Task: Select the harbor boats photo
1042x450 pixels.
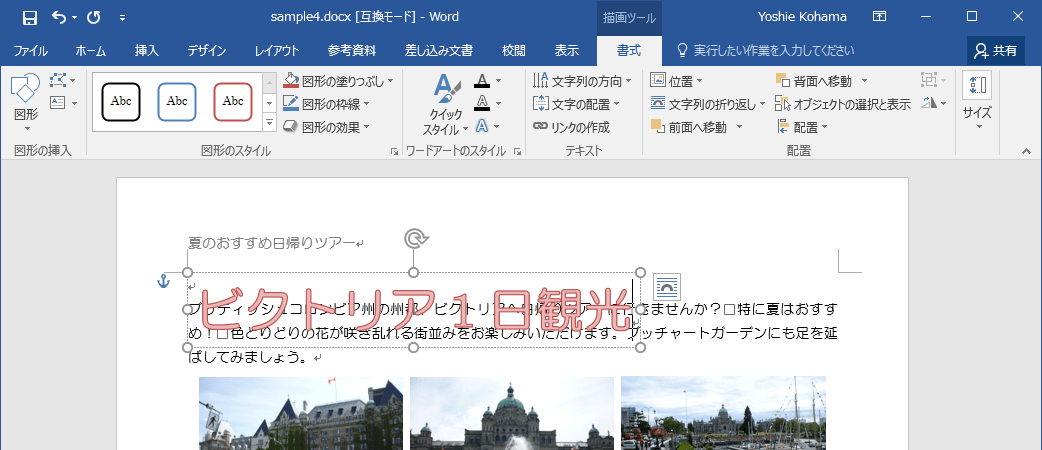Action: [723, 413]
